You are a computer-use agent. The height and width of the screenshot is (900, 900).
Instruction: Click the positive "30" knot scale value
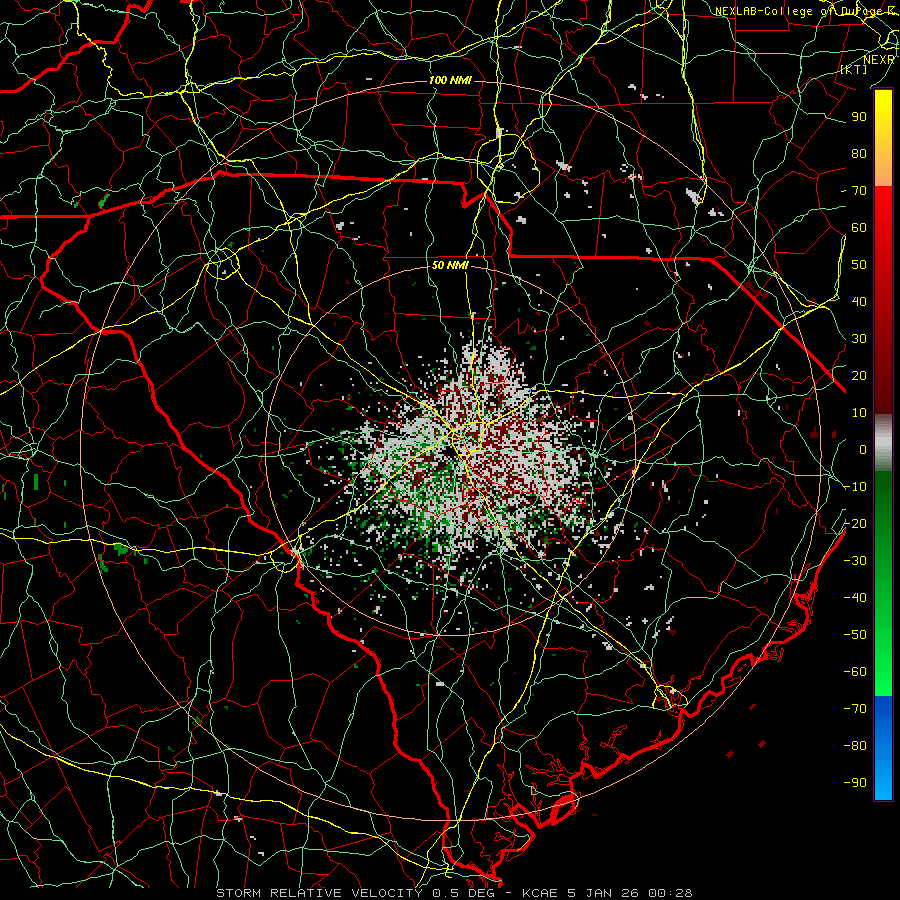[859, 339]
